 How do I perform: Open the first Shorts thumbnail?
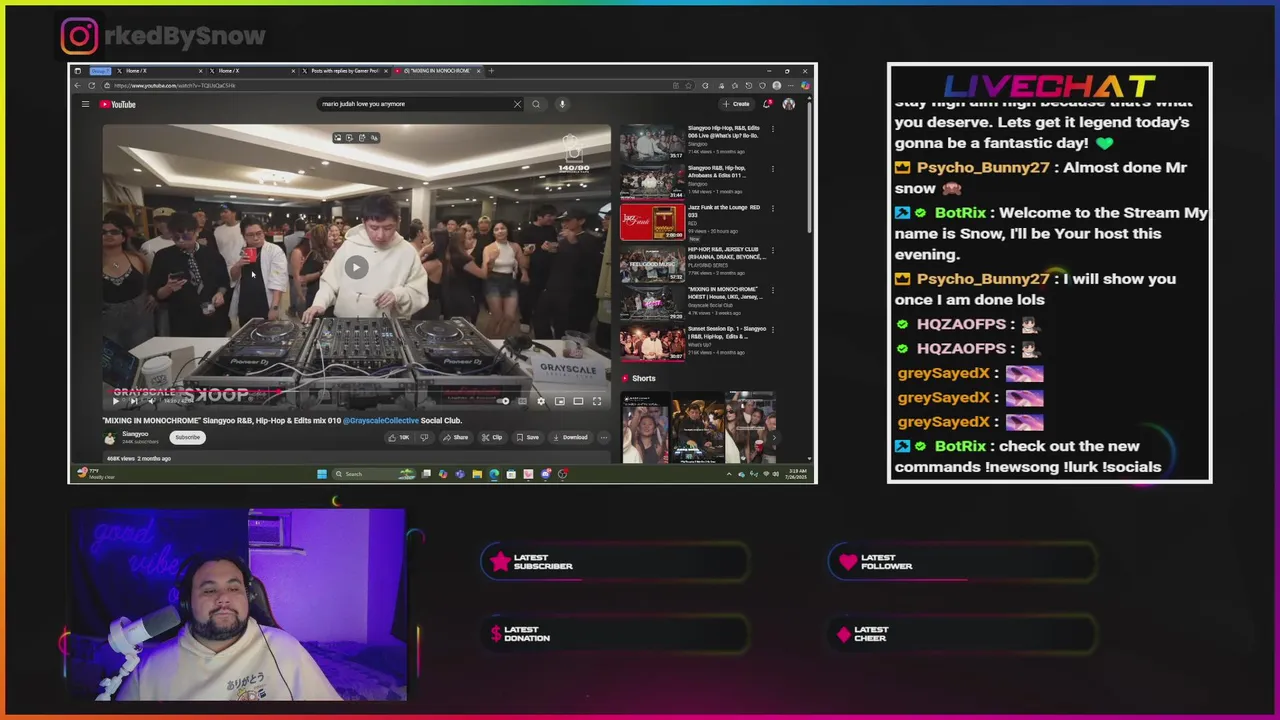tap(644, 428)
